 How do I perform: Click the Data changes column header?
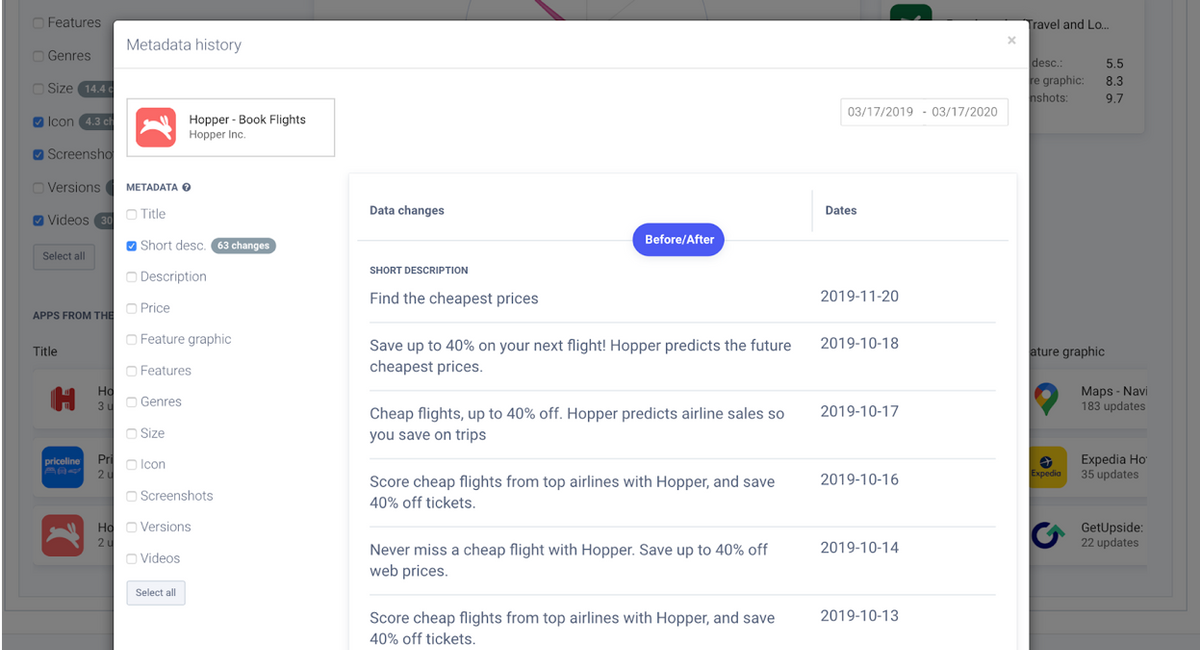[407, 211]
